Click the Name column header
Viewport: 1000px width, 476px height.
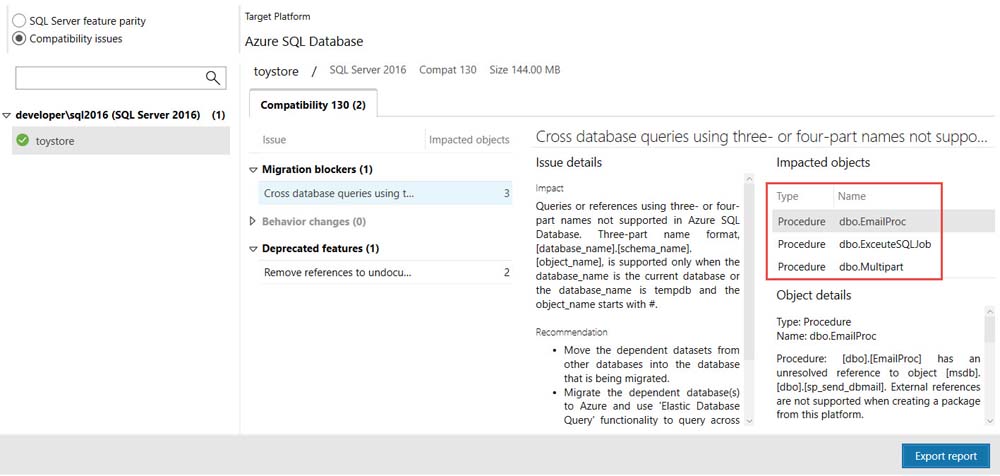point(852,196)
